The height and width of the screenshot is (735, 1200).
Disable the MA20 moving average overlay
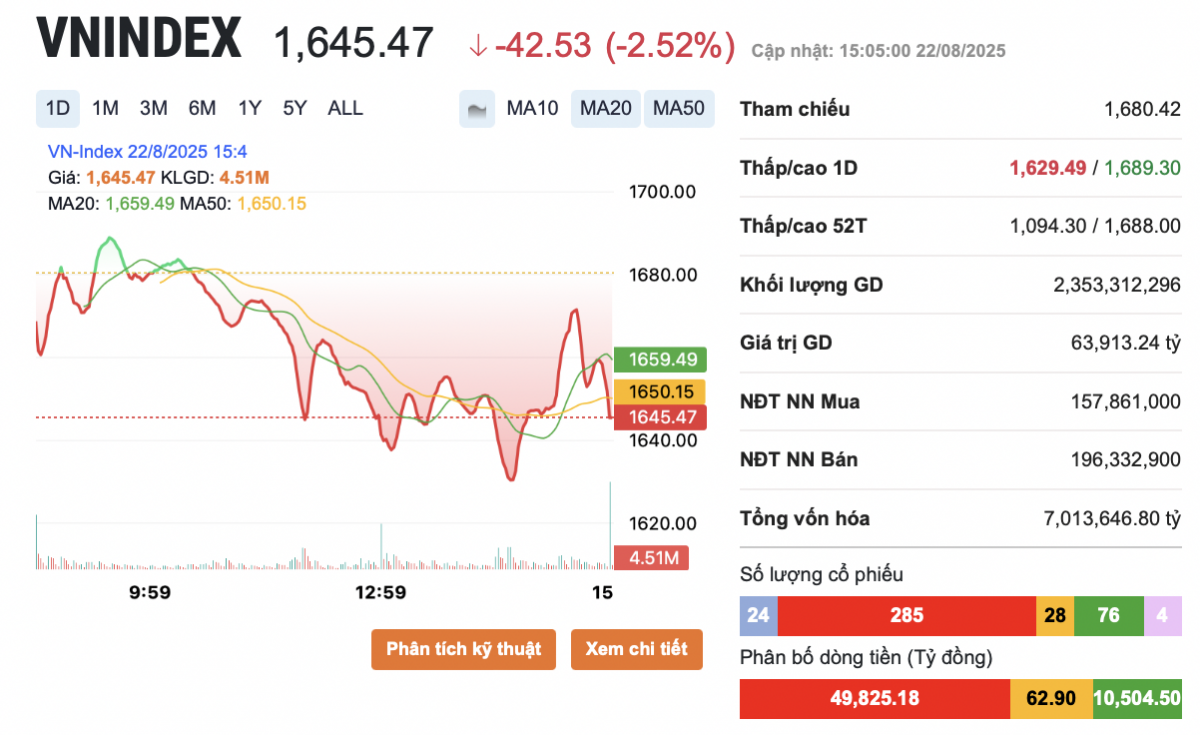click(606, 109)
